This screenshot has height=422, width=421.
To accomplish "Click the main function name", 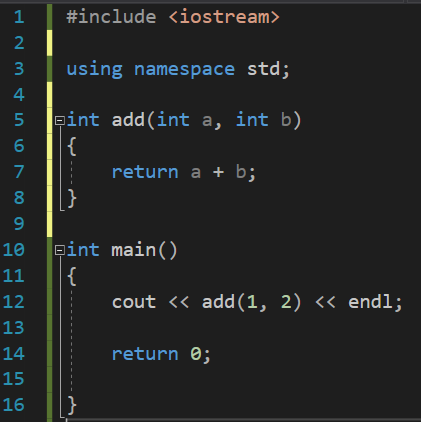I will pyautogui.click(x=134, y=250).
